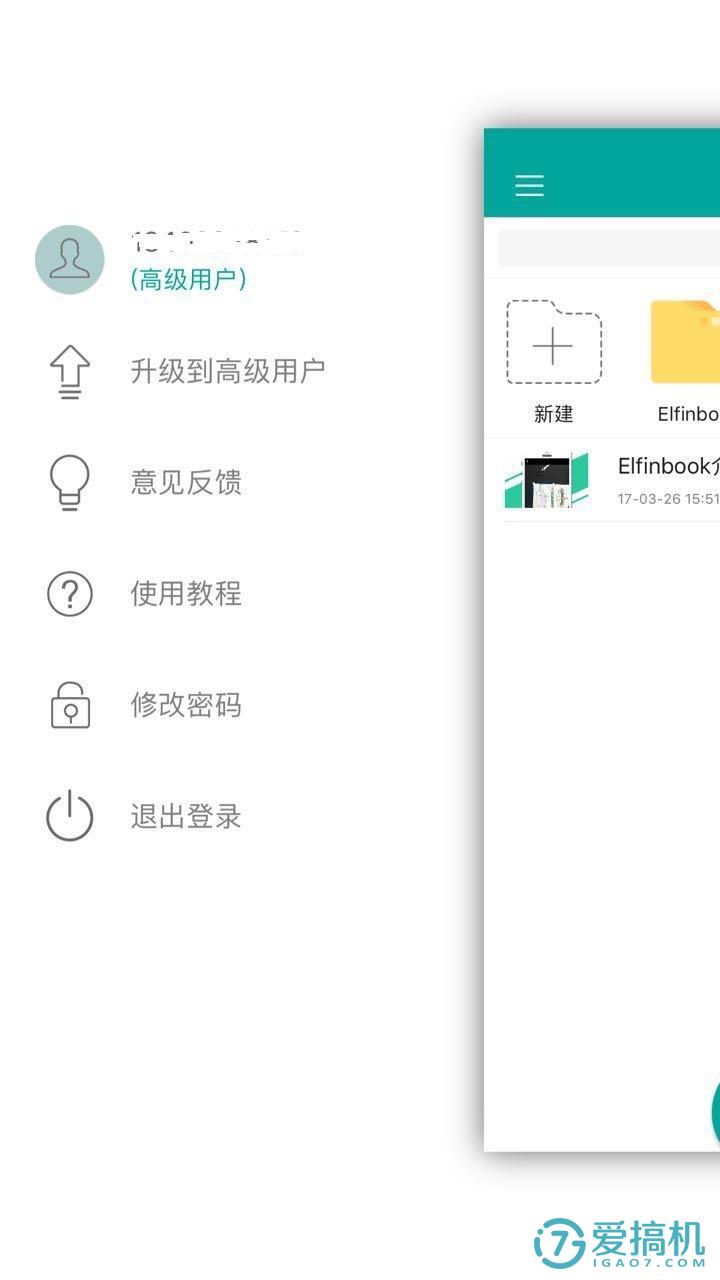Screen dimensions: 720x1280
Task: Tap the question mark tutorial icon
Action: 70,594
